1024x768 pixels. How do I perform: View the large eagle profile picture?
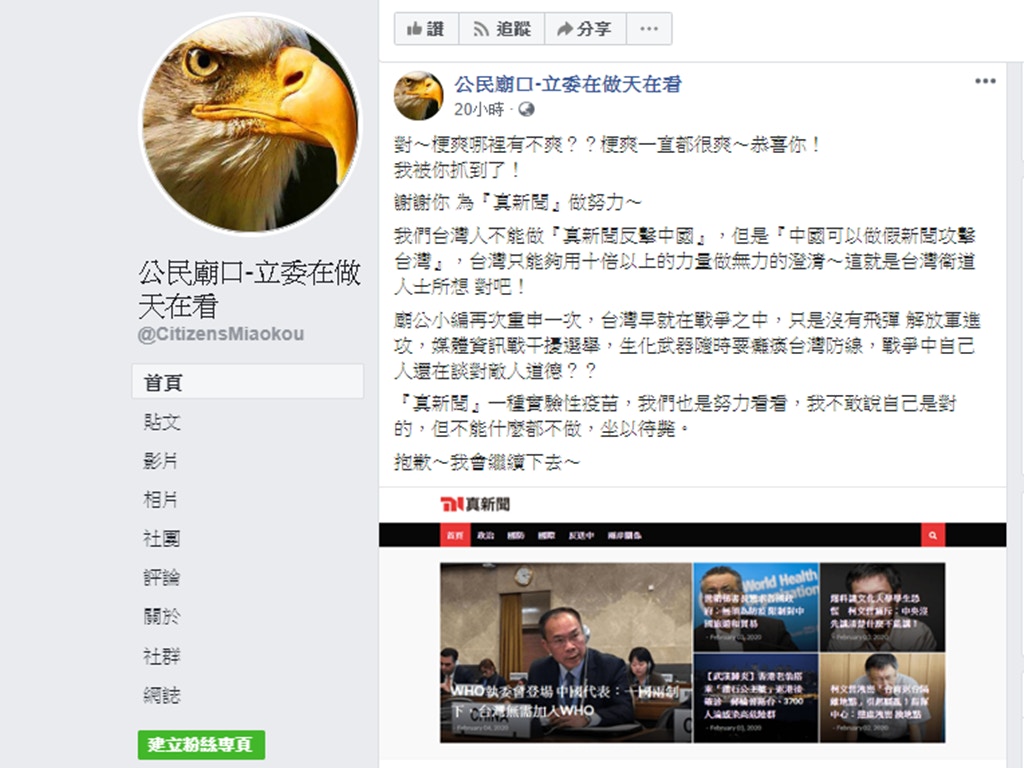pyautogui.click(x=251, y=123)
